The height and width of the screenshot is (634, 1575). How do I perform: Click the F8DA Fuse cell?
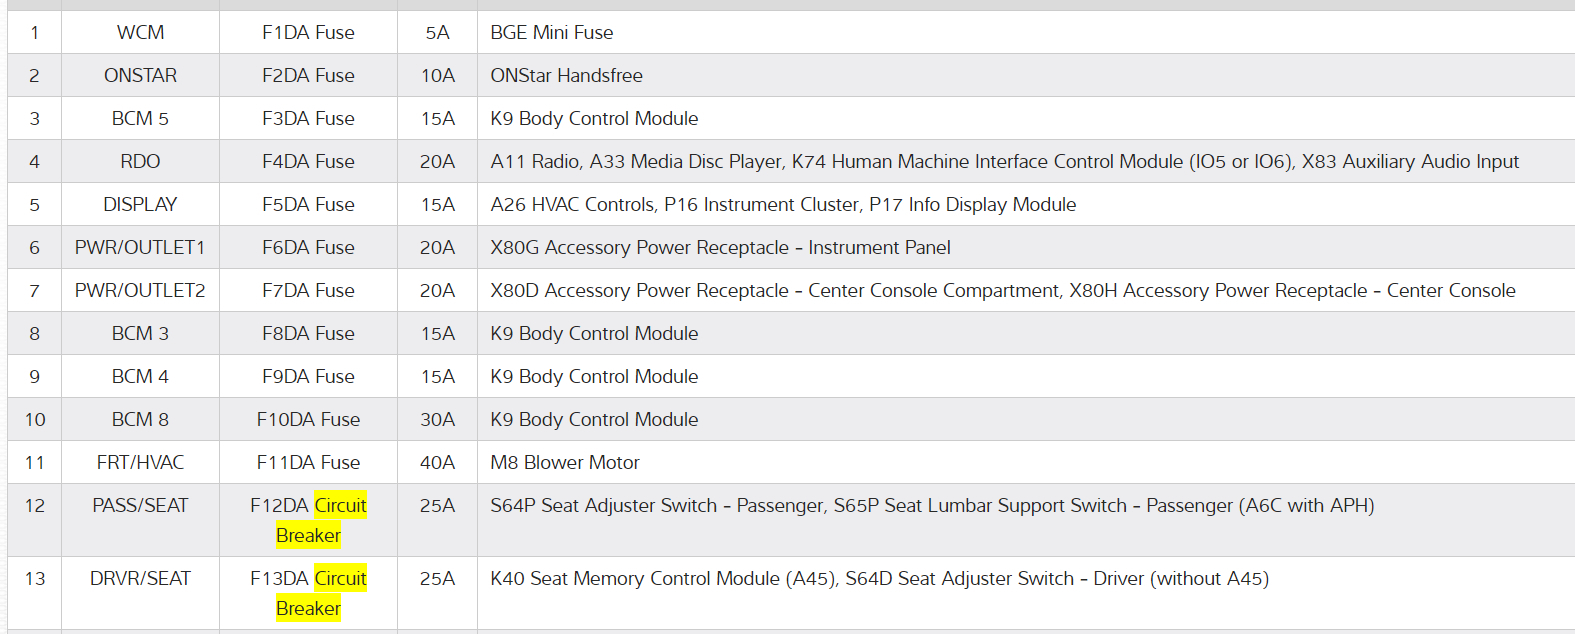click(x=308, y=334)
